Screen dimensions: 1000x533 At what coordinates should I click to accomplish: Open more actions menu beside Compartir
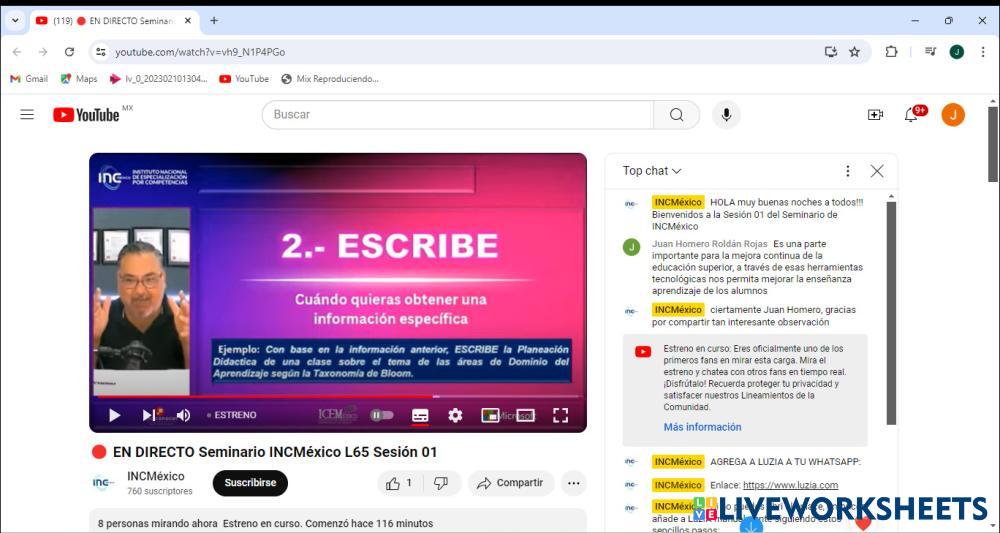click(573, 483)
